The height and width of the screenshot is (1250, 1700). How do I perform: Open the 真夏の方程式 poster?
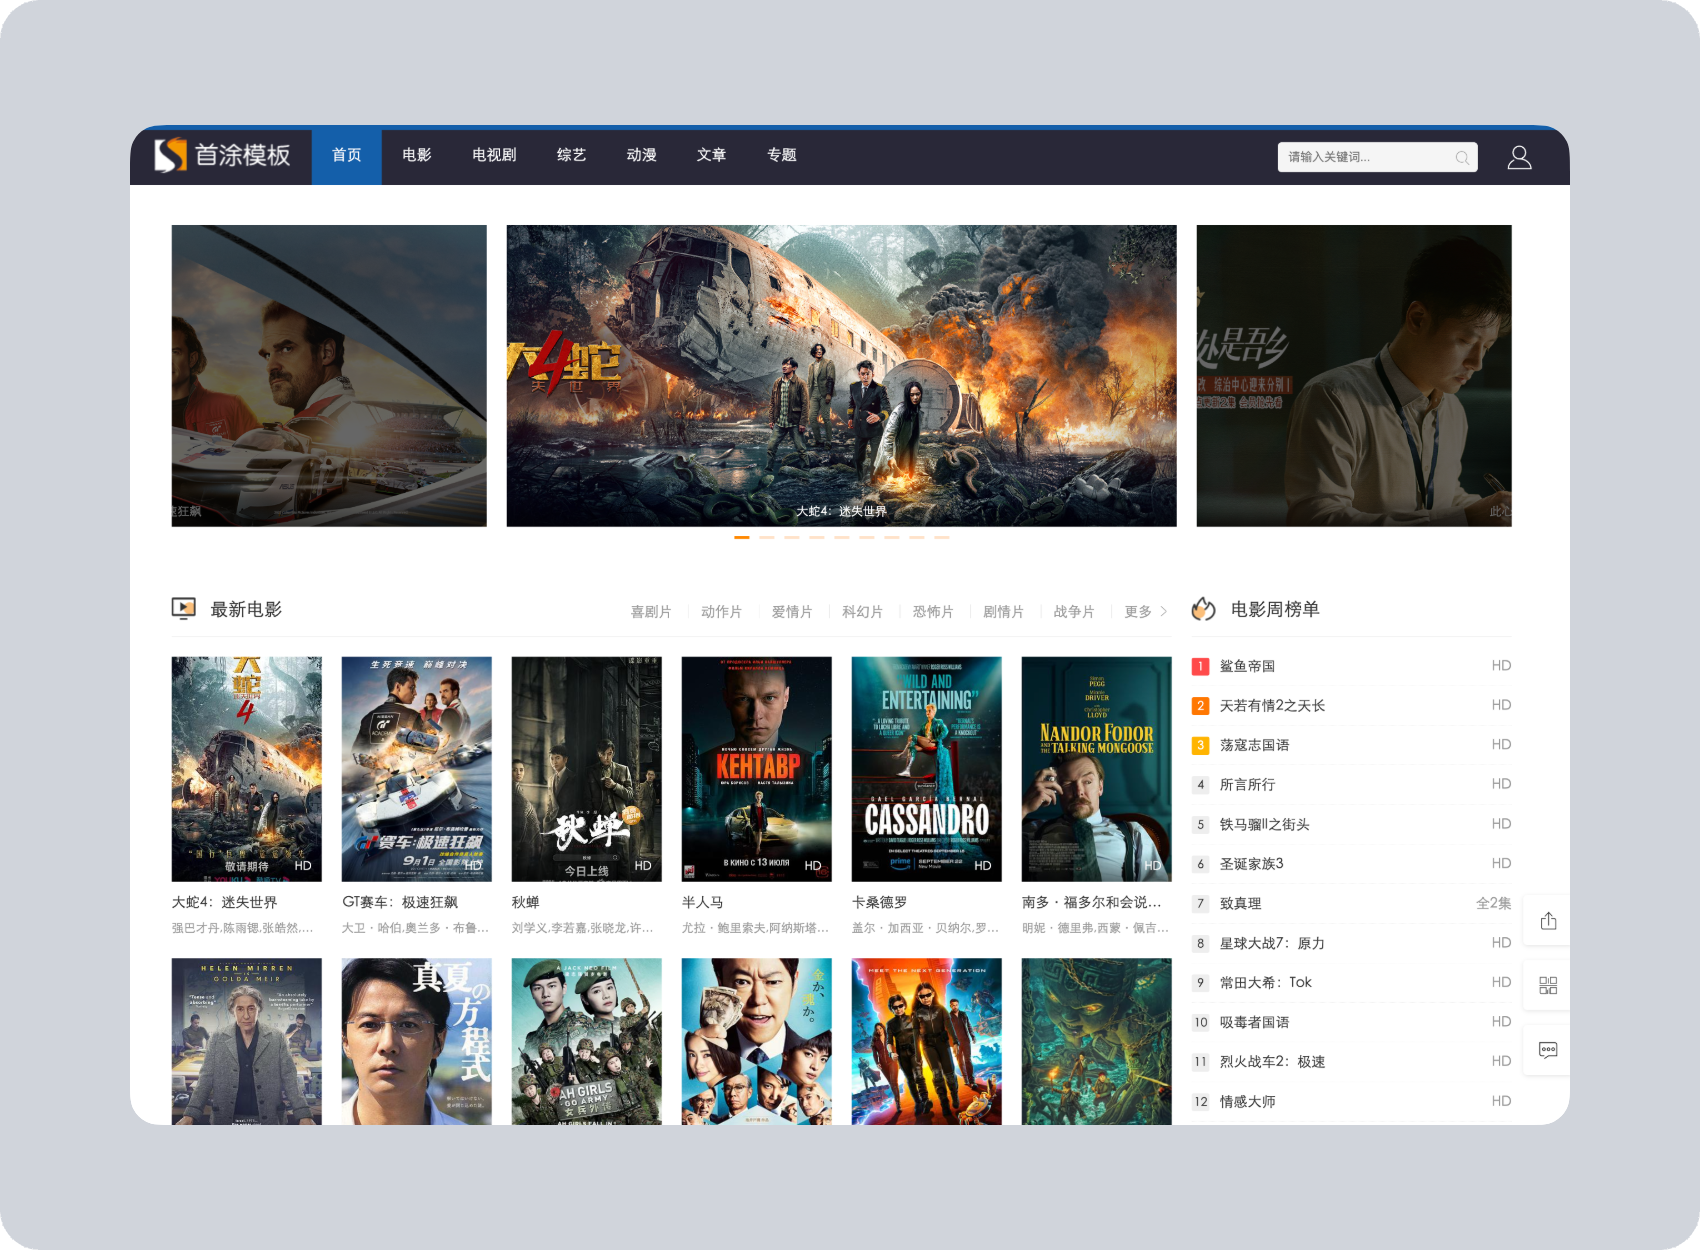click(x=417, y=1042)
